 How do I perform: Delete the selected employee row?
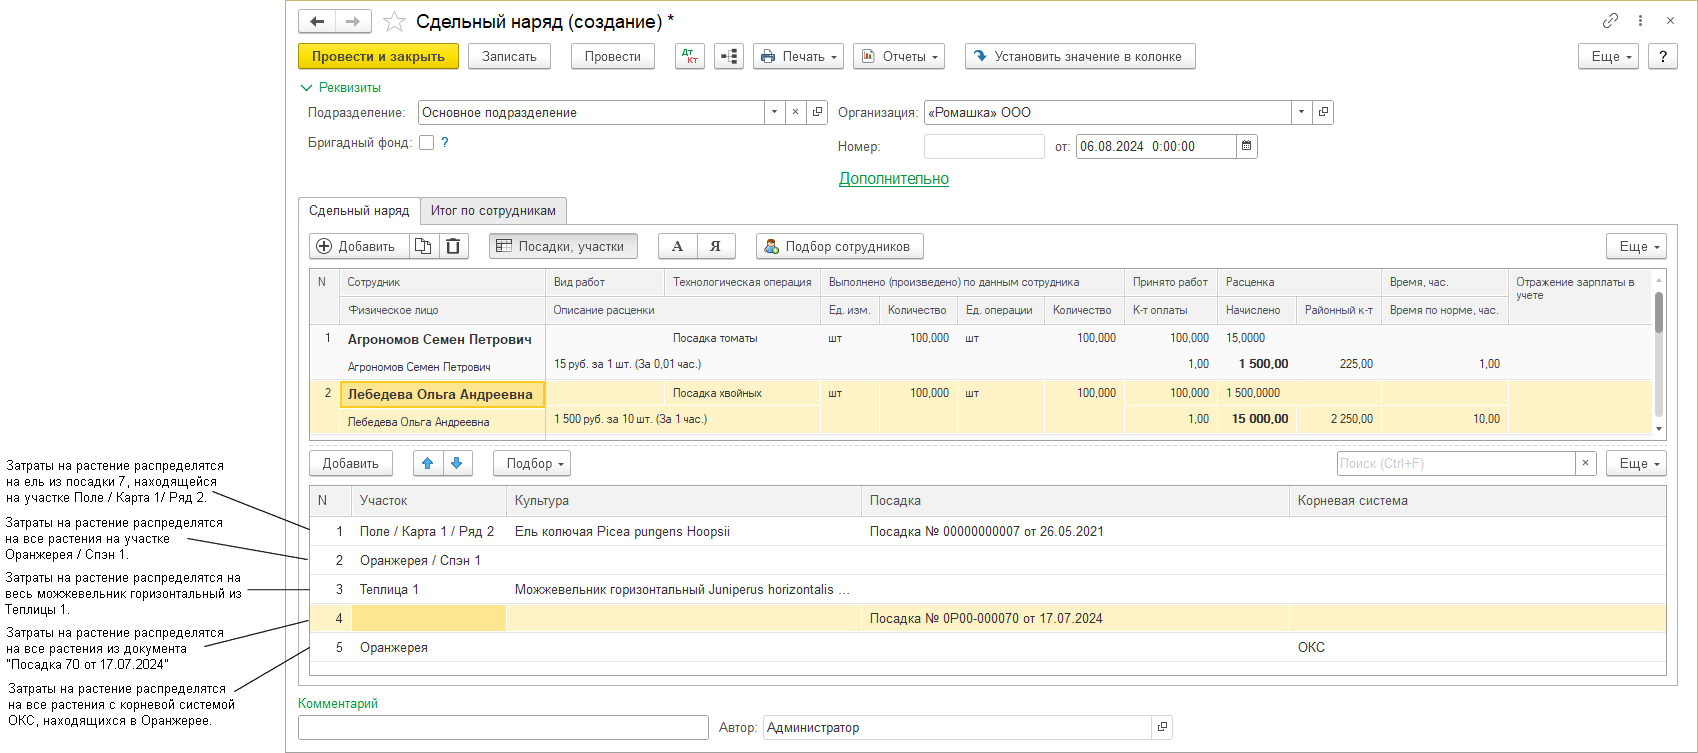click(x=453, y=246)
